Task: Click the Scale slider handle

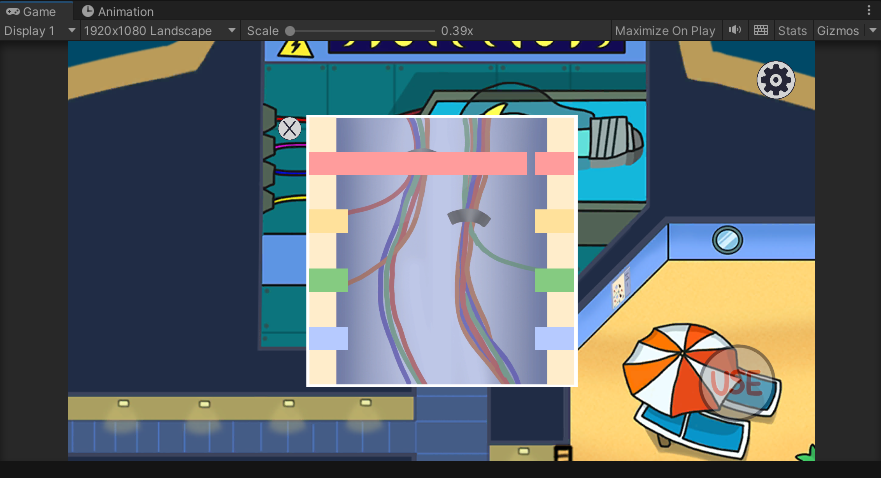Action: pos(290,31)
